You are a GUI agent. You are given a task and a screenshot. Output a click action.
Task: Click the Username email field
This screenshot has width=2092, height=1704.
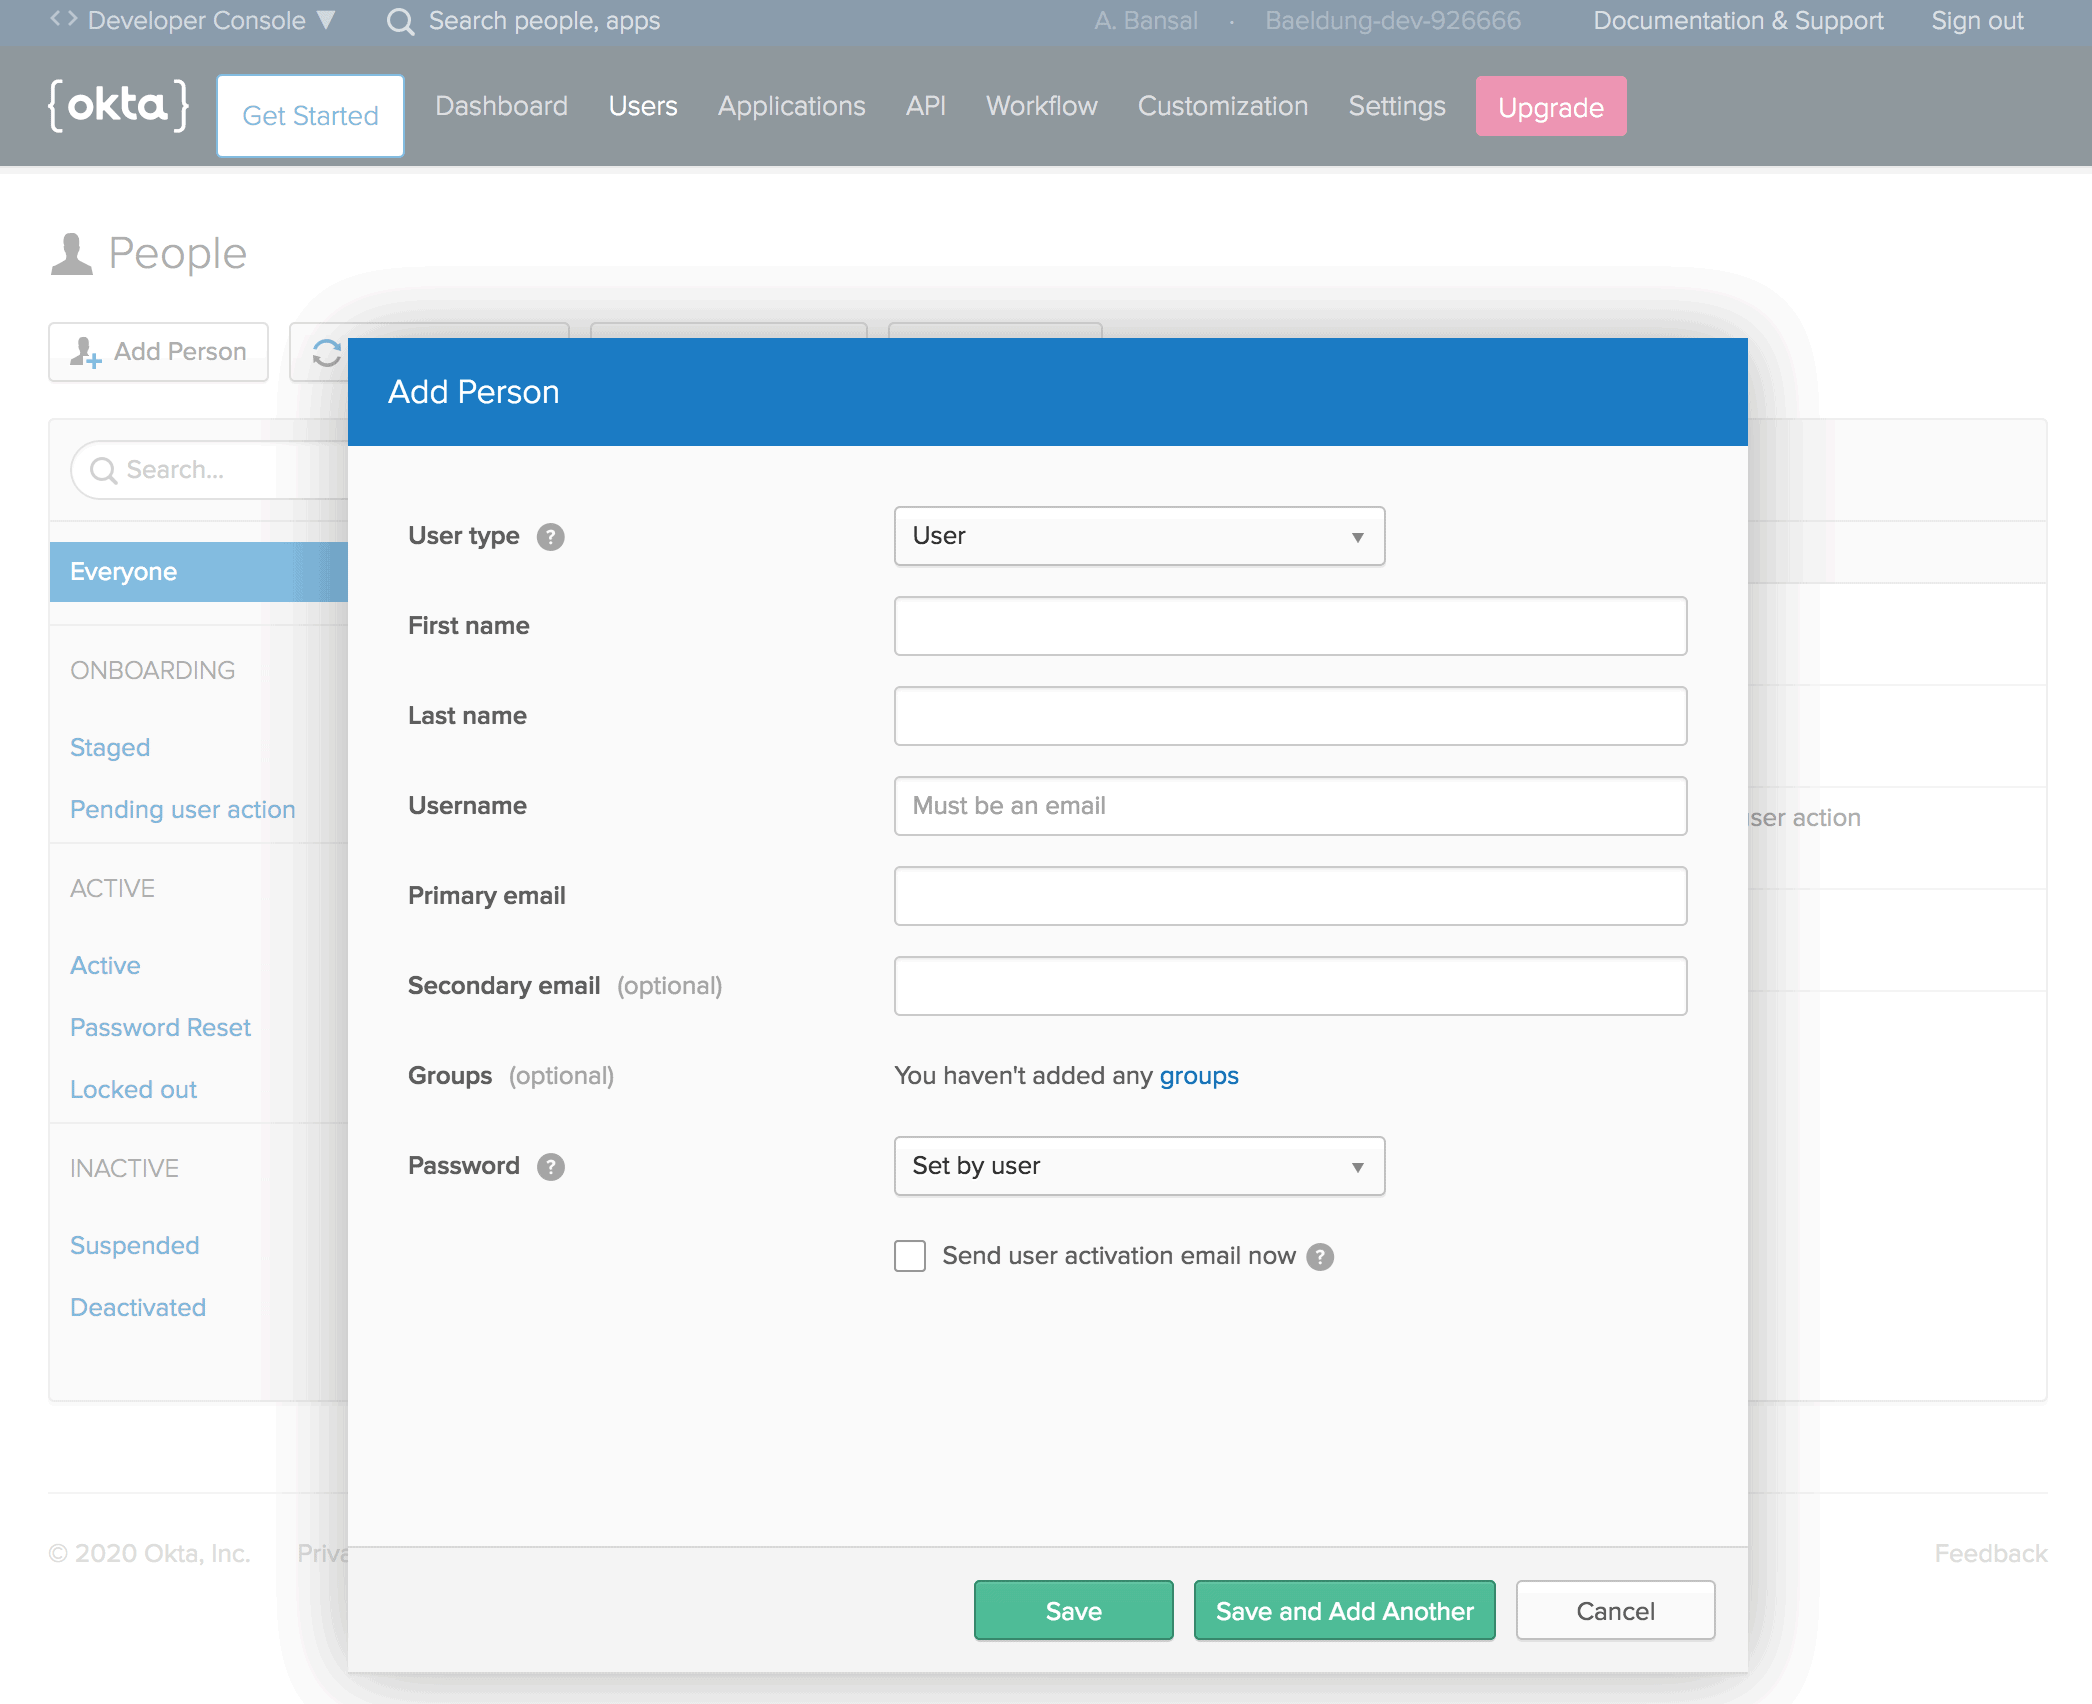pyautogui.click(x=1290, y=806)
